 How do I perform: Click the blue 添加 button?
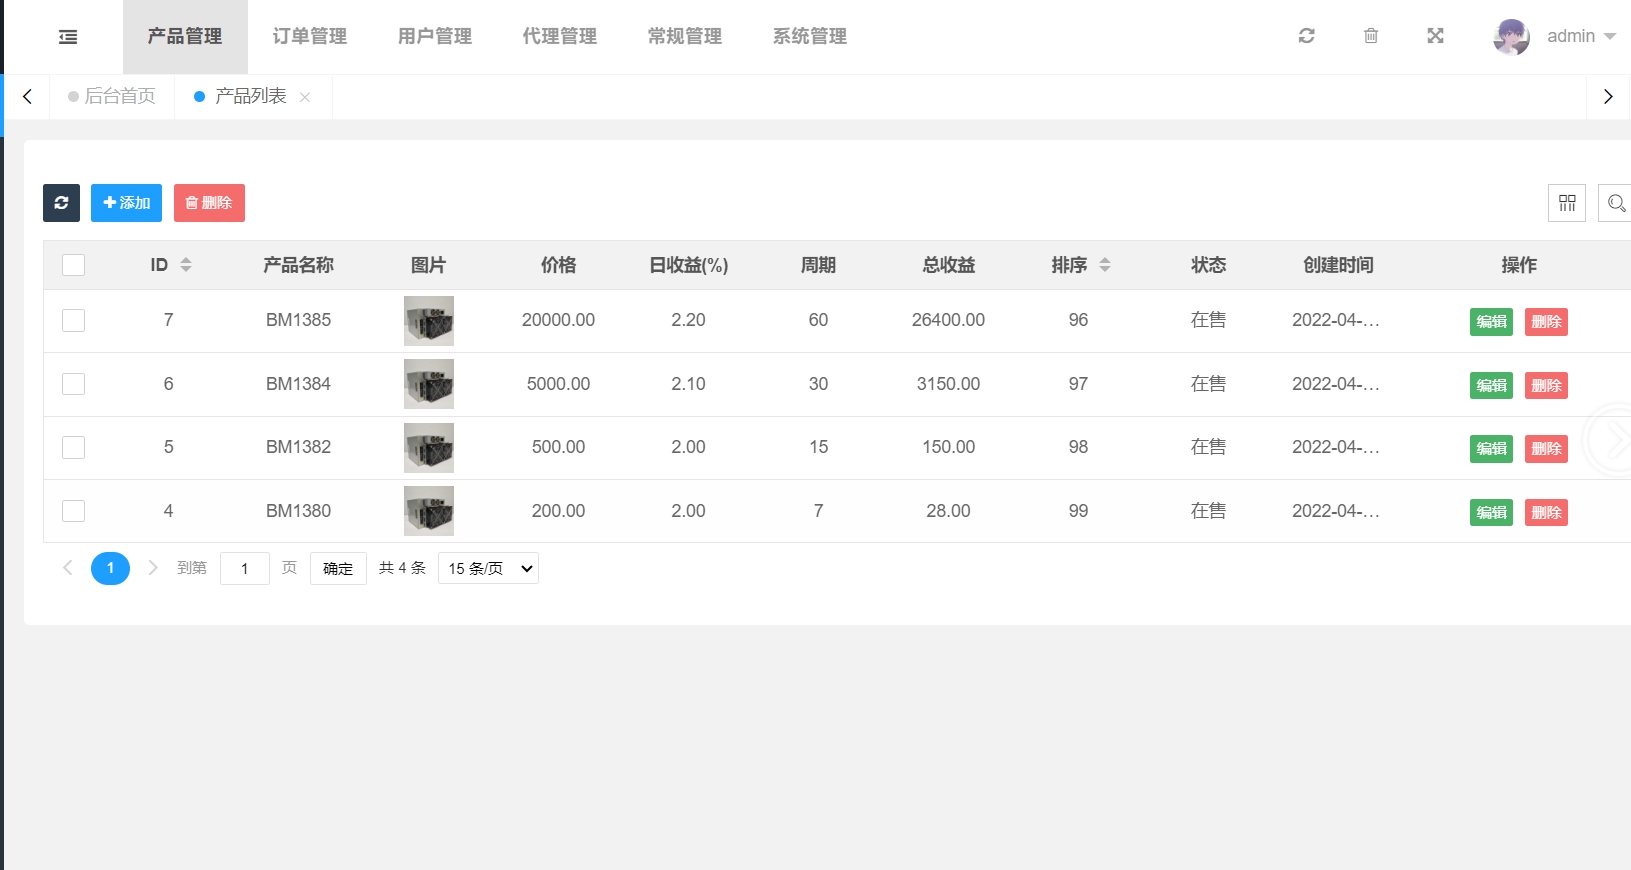point(126,203)
